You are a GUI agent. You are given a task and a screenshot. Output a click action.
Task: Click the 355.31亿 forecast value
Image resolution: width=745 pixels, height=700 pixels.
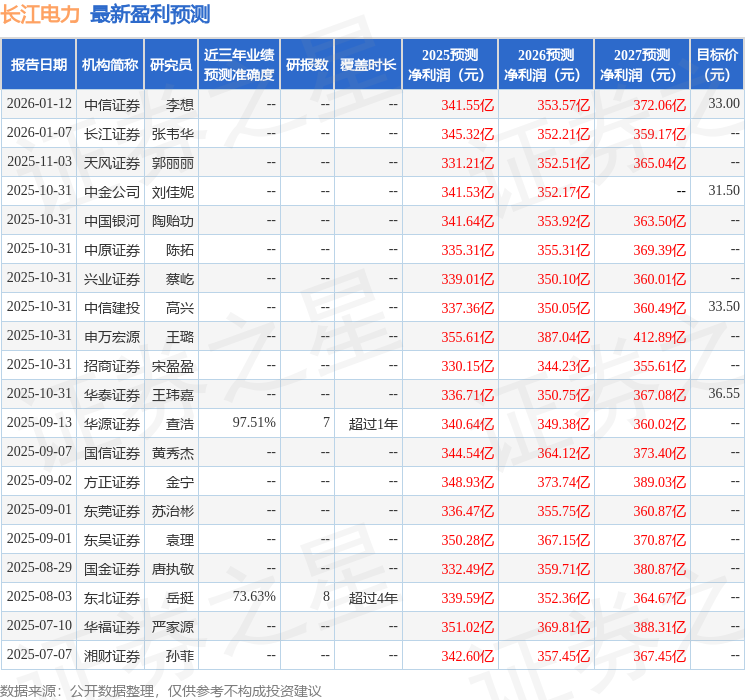click(564, 250)
